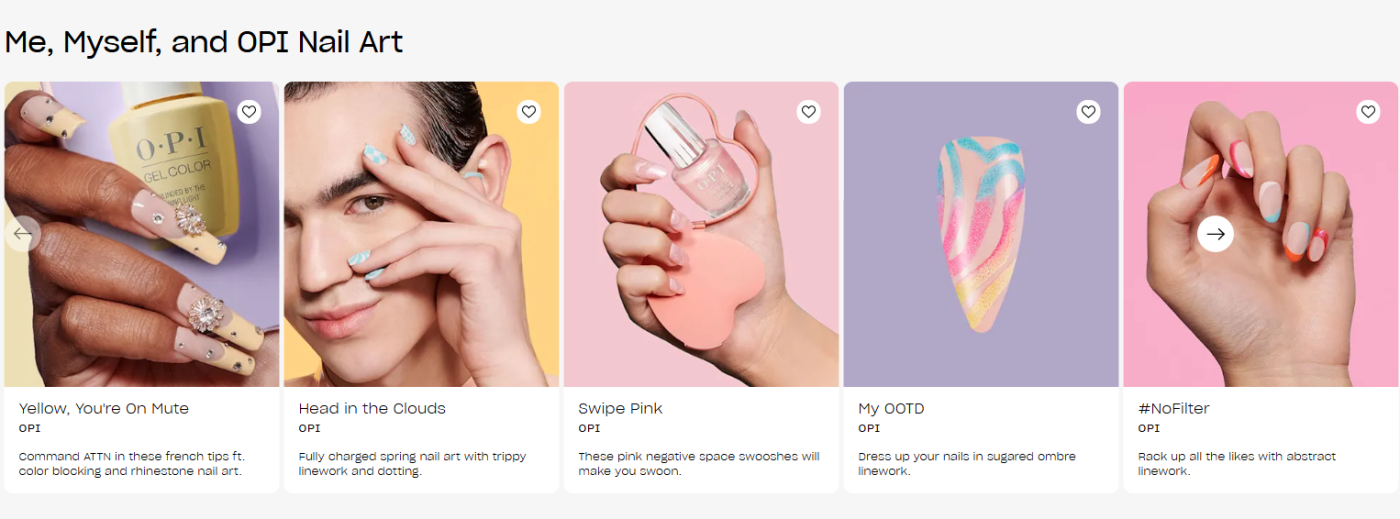
Task: Favorite the Yellow, You're On Mute look
Action: click(x=249, y=112)
